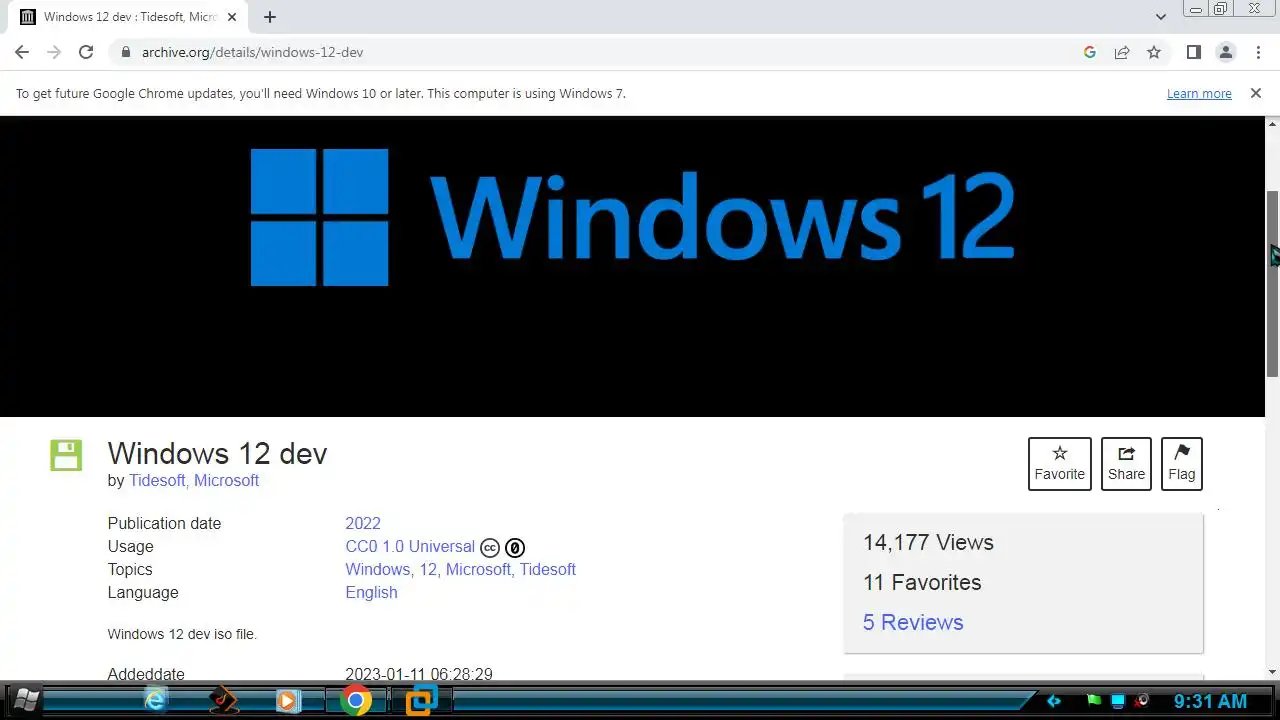
Task: Click the blue arrow system tray icon
Action: point(1053,701)
